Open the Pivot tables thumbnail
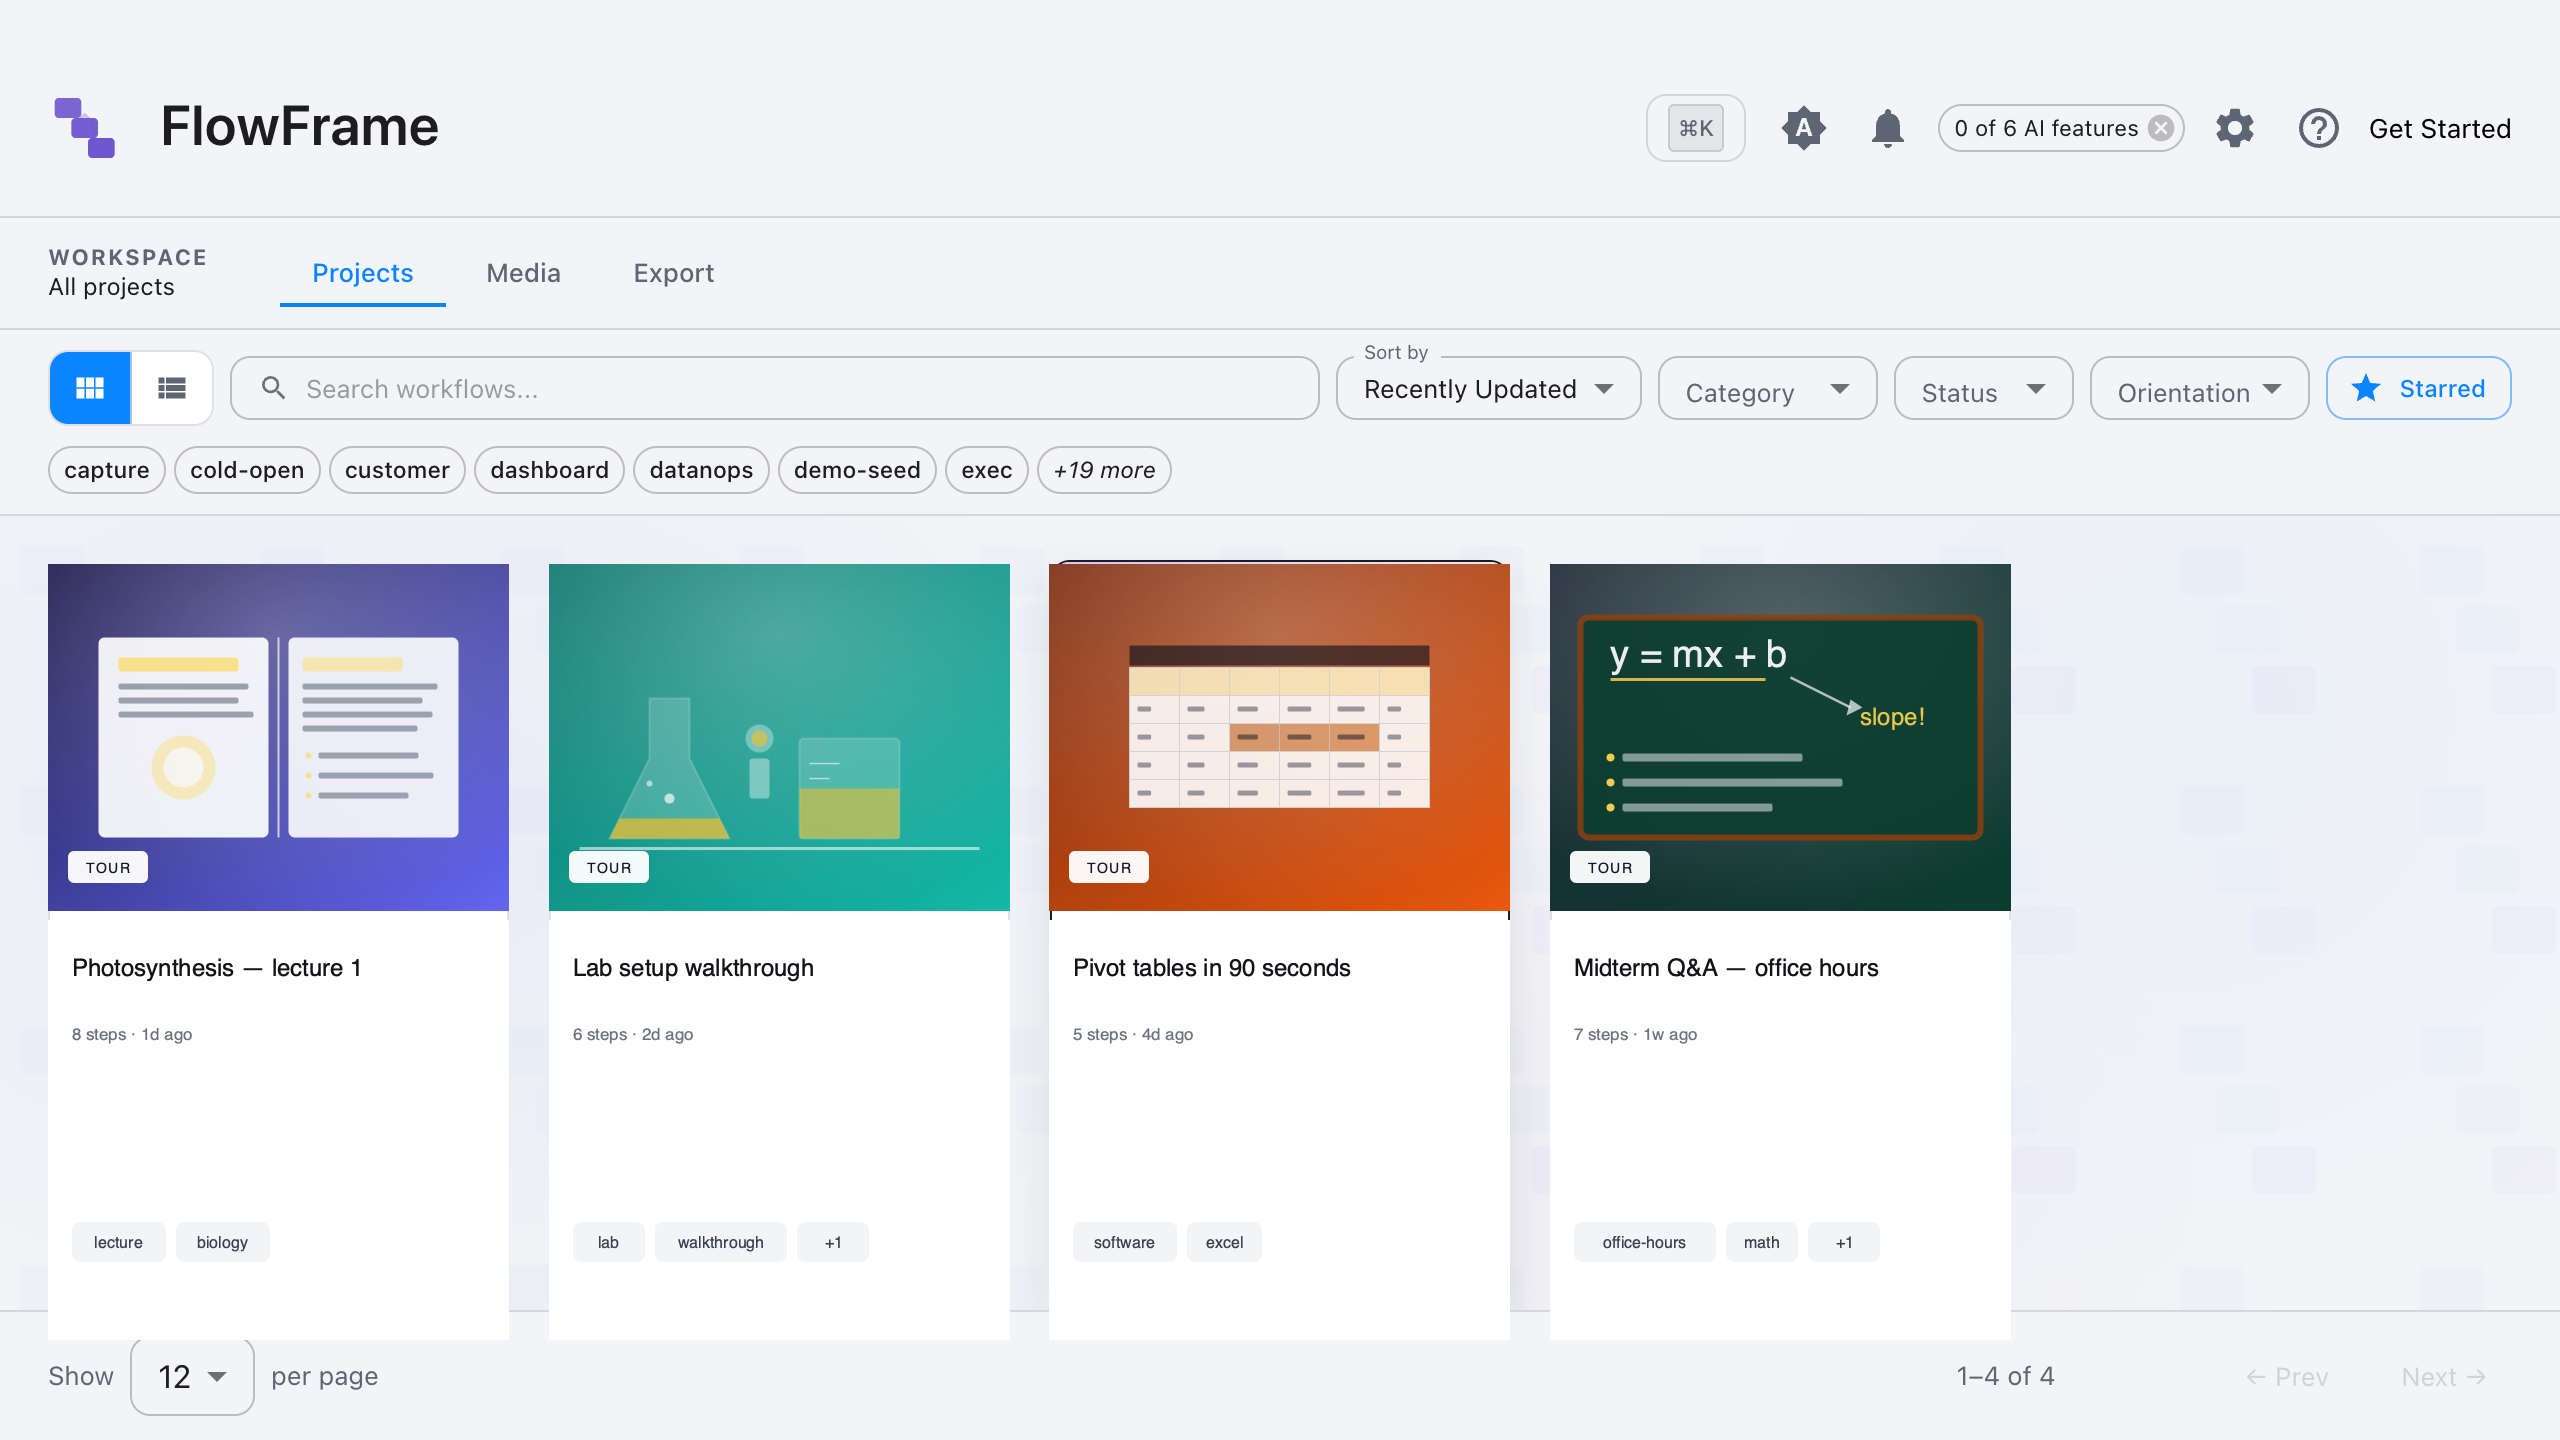Image resolution: width=2560 pixels, height=1440 pixels. click(1279, 737)
